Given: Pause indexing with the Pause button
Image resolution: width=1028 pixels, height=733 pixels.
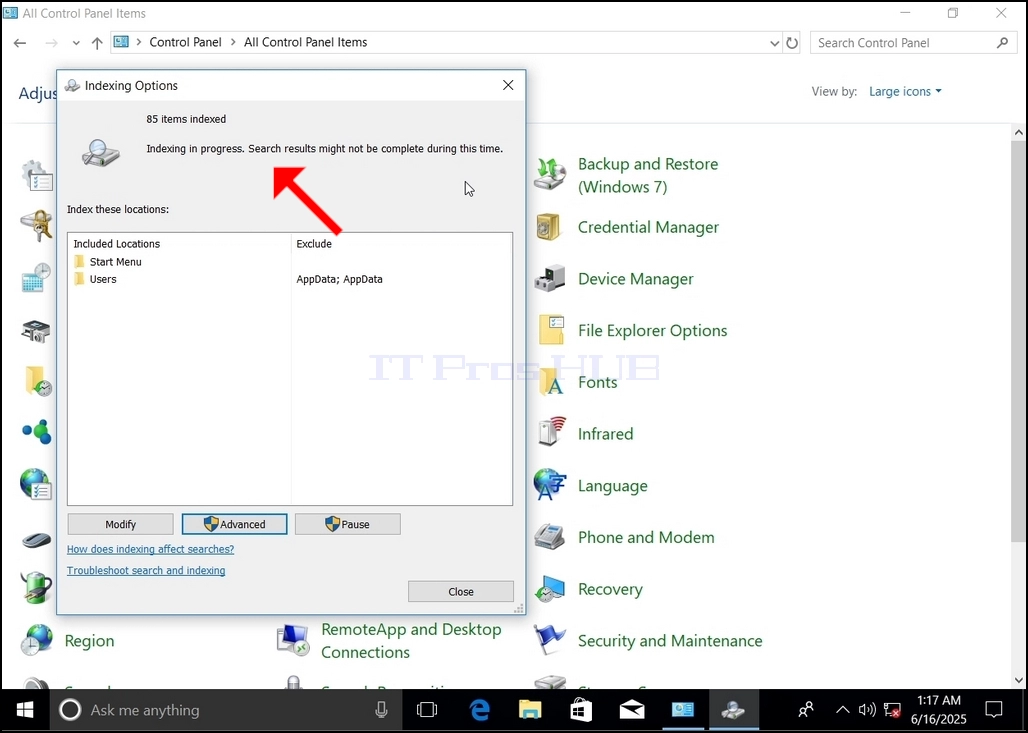Looking at the screenshot, I should coord(347,524).
